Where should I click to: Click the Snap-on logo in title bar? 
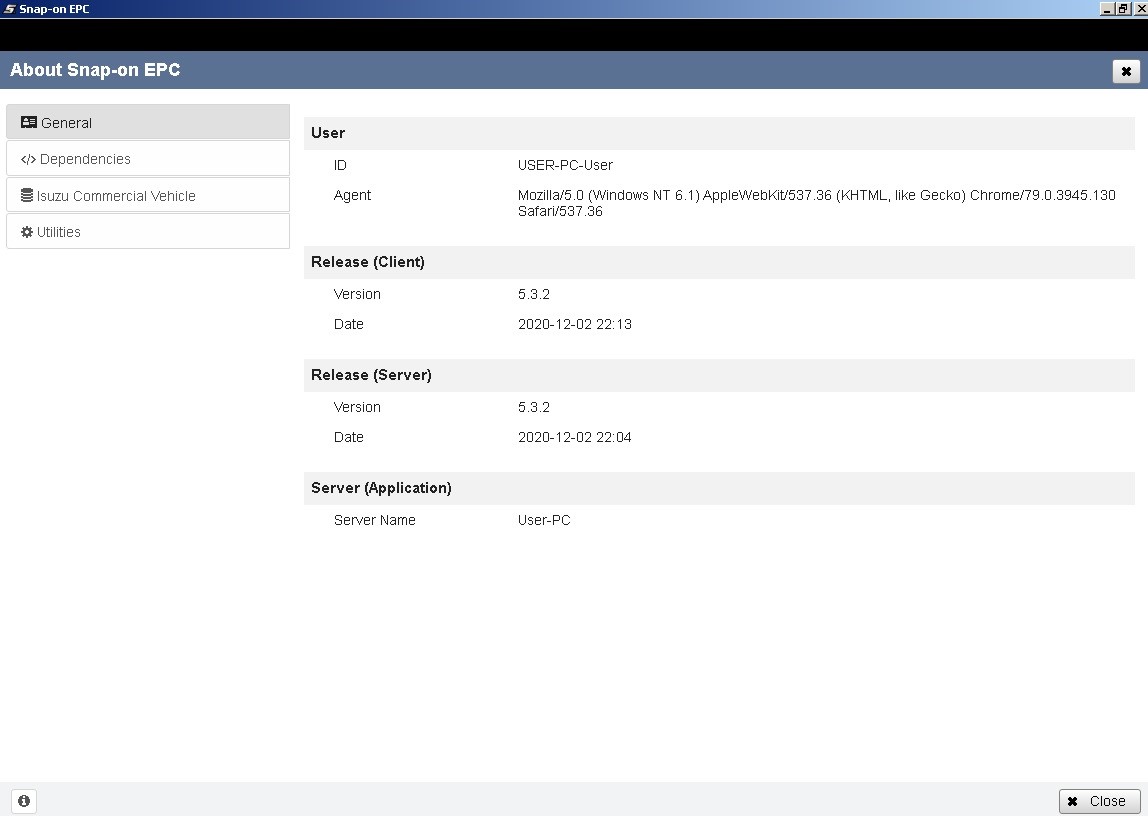click(x=10, y=9)
